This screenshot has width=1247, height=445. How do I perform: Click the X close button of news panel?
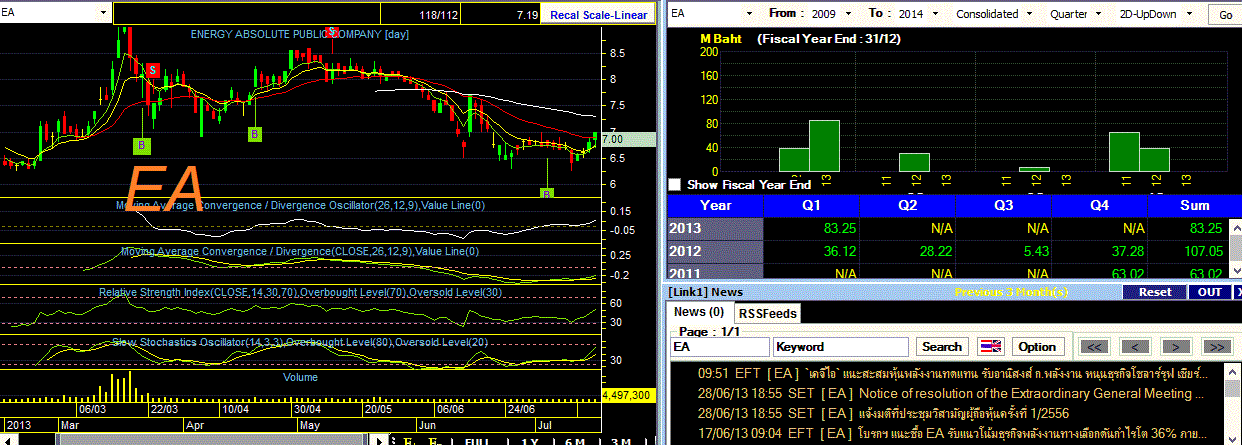tap(1236, 292)
